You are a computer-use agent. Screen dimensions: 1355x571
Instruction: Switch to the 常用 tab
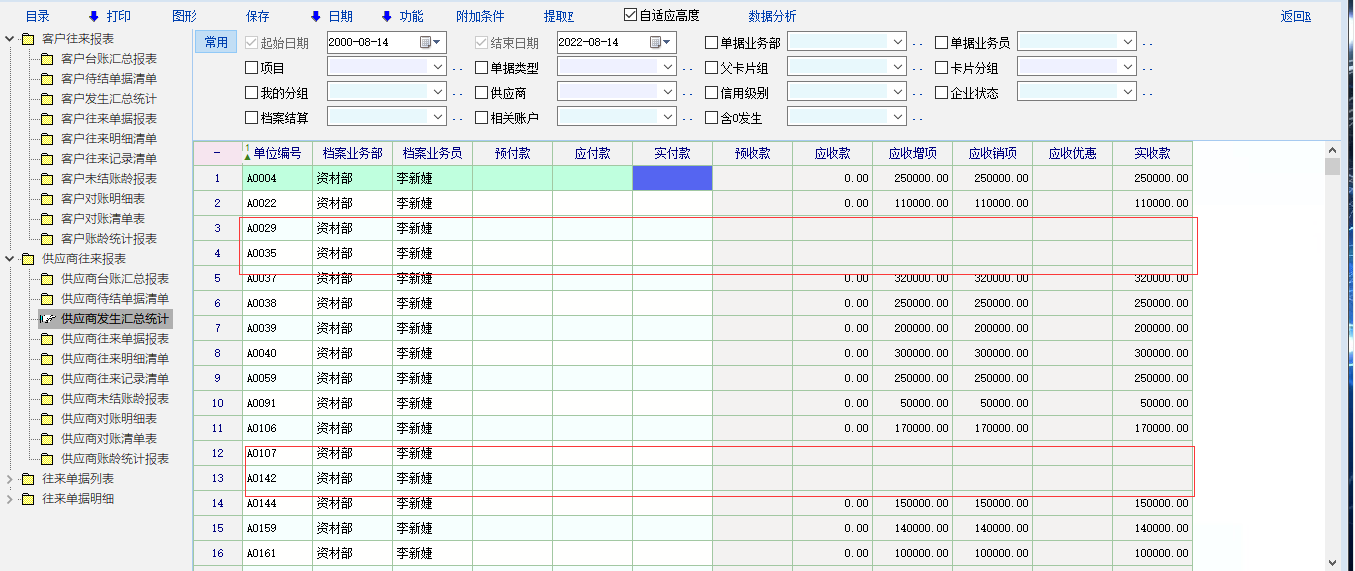[x=216, y=42]
